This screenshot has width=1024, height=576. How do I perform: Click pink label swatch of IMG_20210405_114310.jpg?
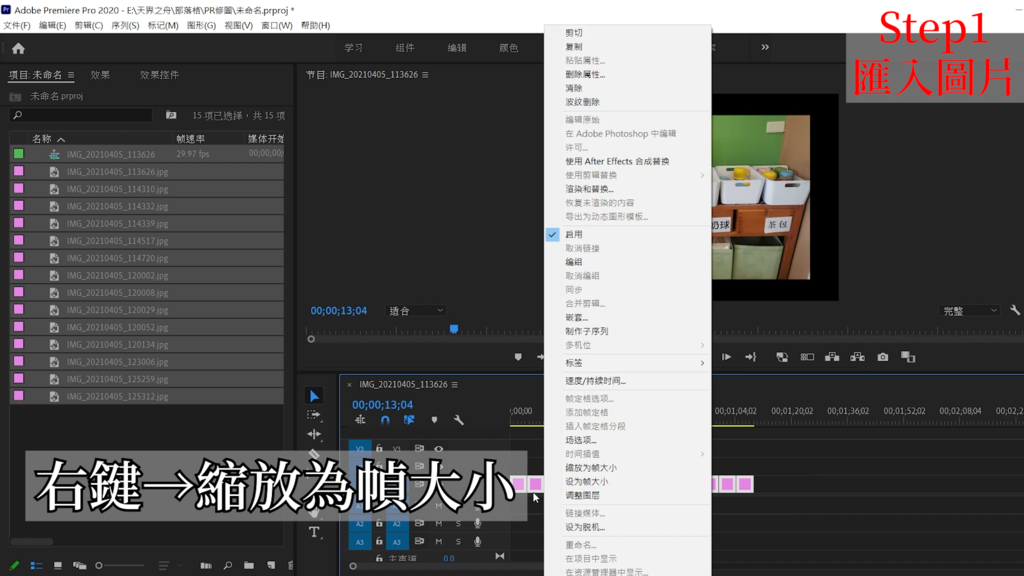[18, 189]
